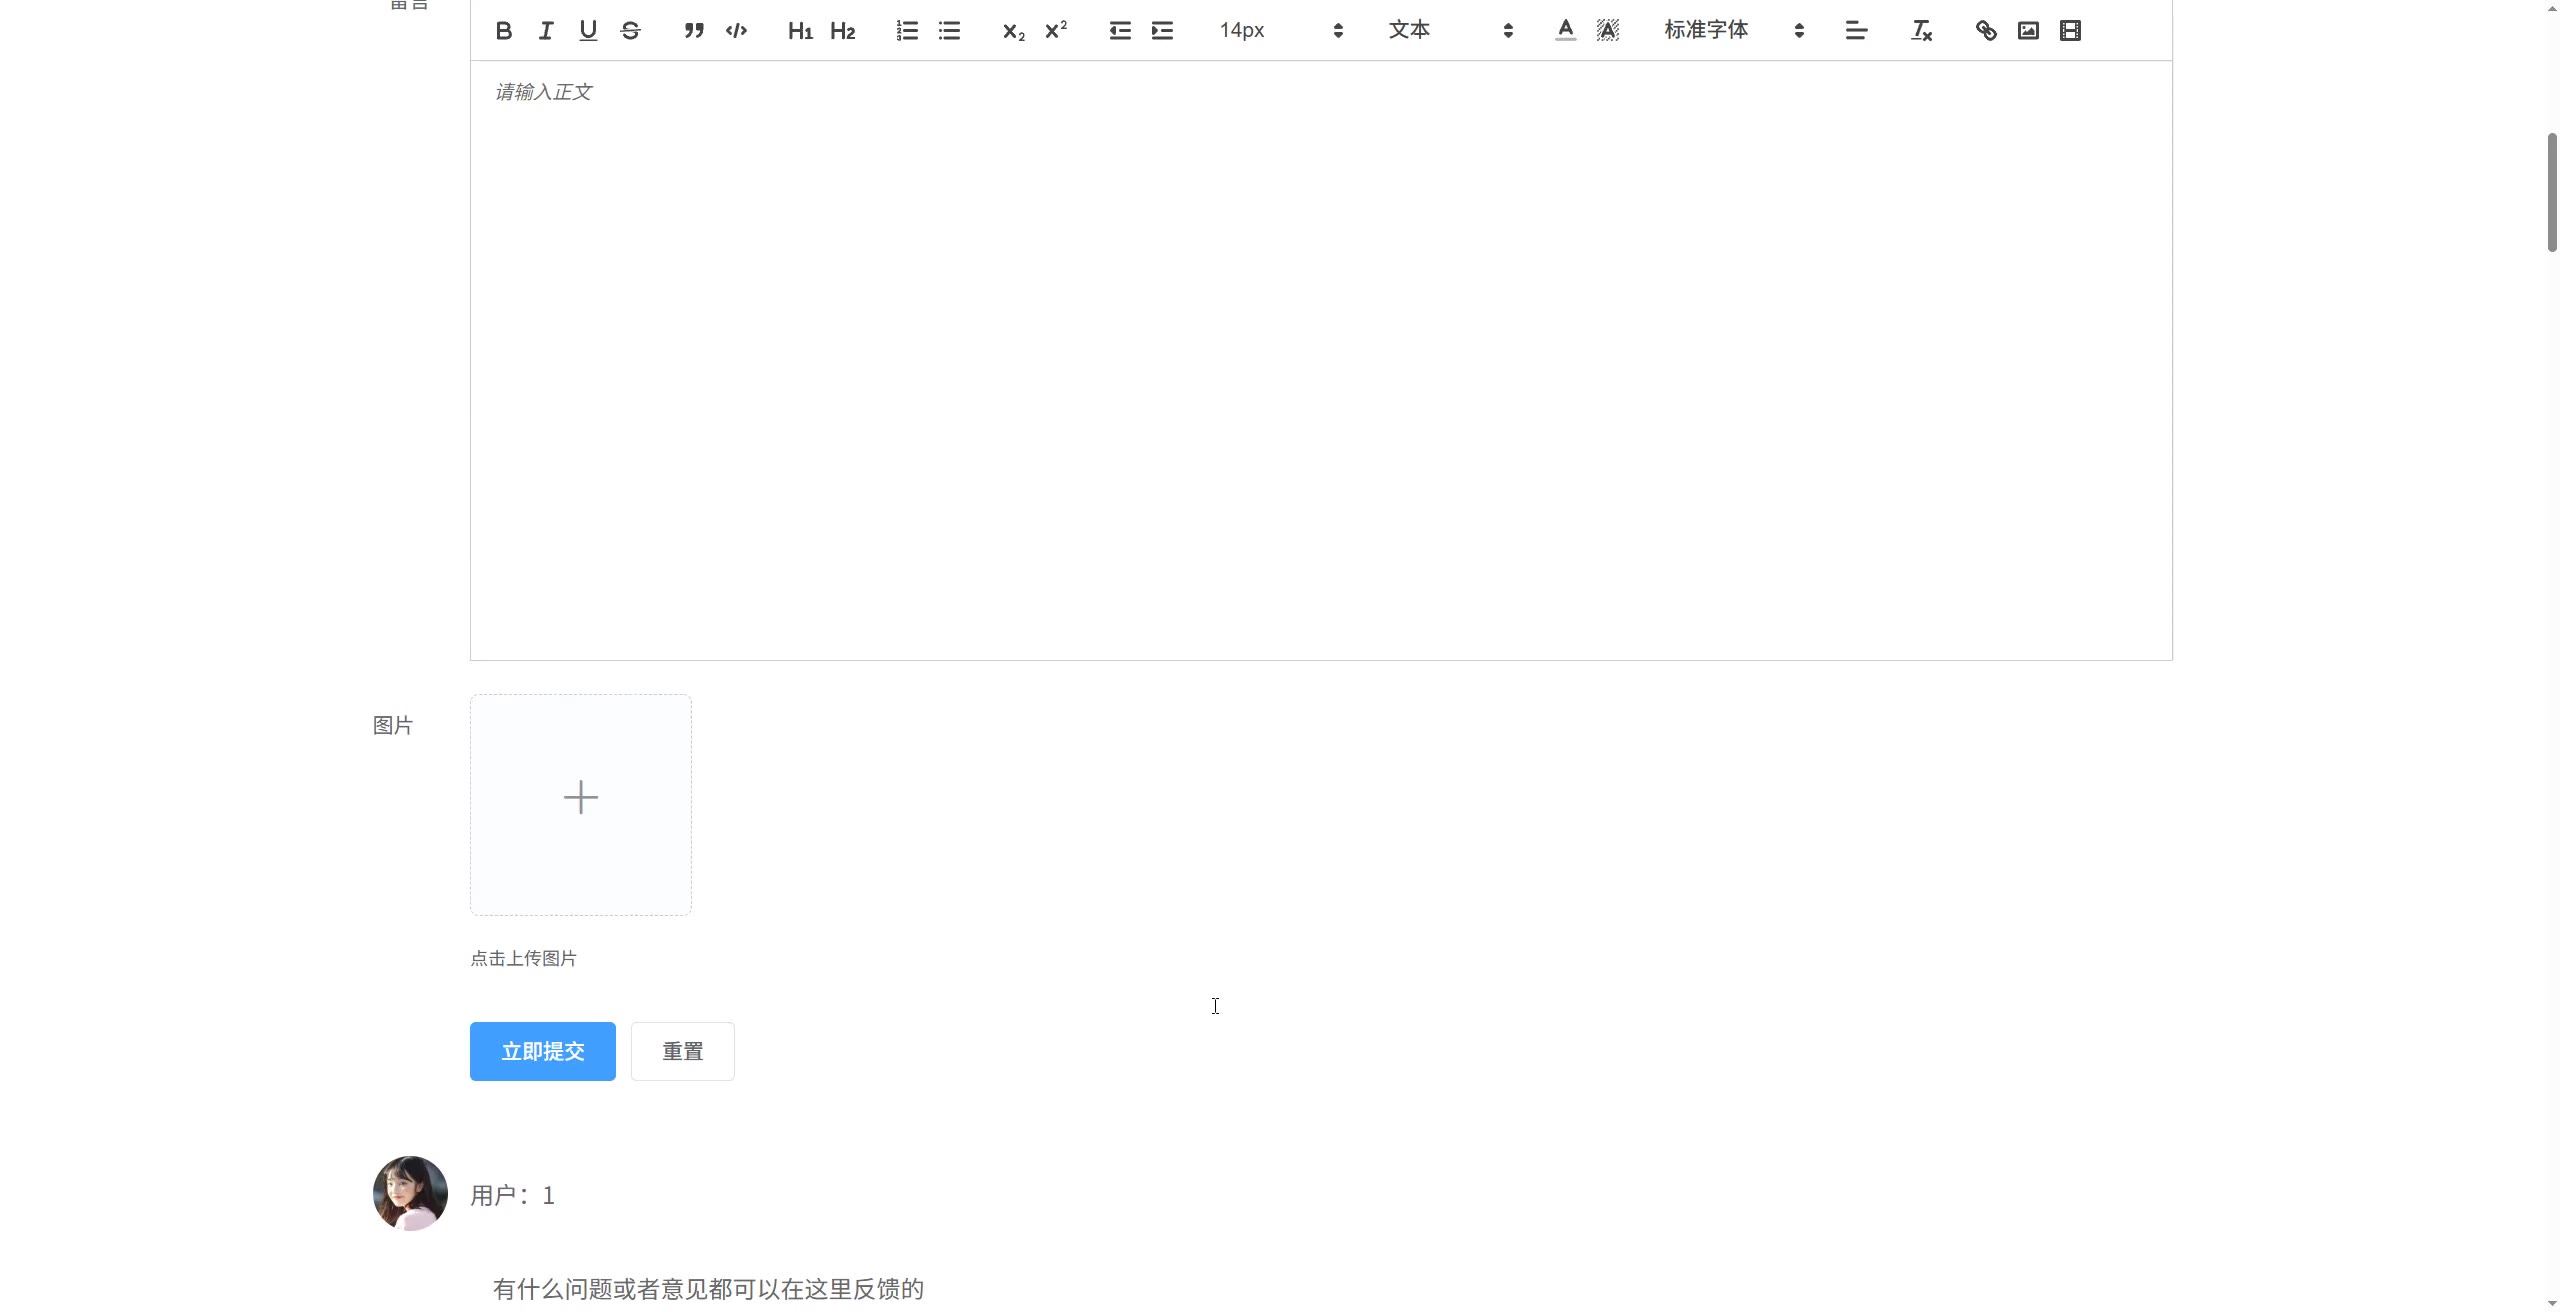Toggle bold formatting in the editor toolbar

(504, 31)
